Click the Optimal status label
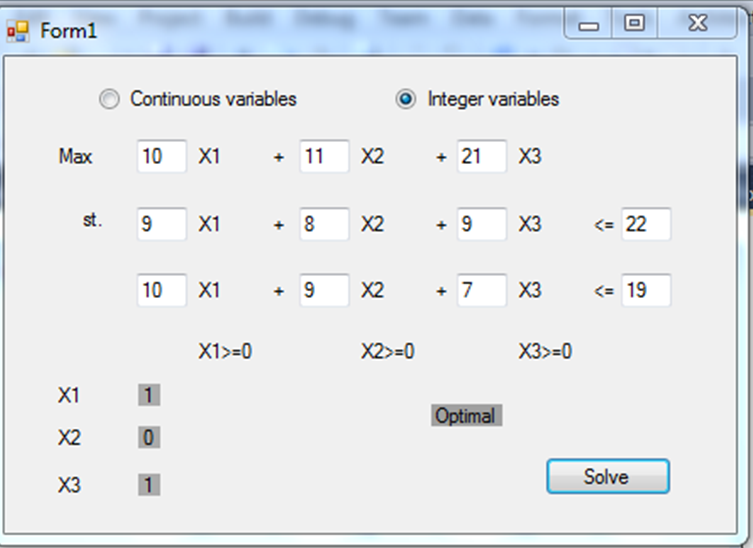Image resolution: width=753 pixels, height=548 pixels. (466, 415)
